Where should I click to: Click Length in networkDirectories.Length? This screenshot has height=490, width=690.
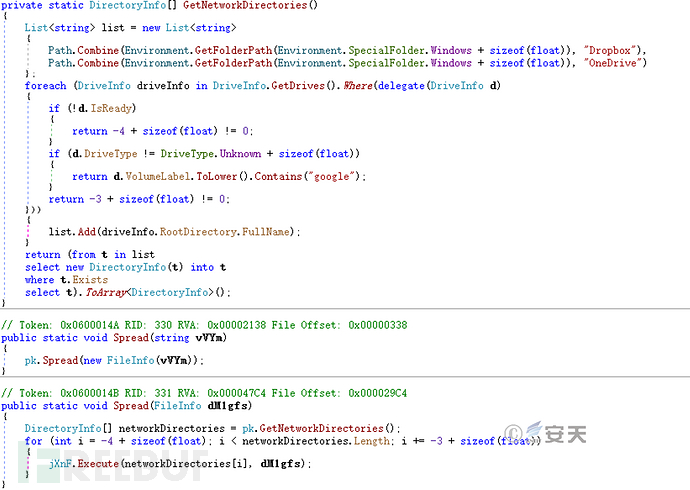coord(371,441)
